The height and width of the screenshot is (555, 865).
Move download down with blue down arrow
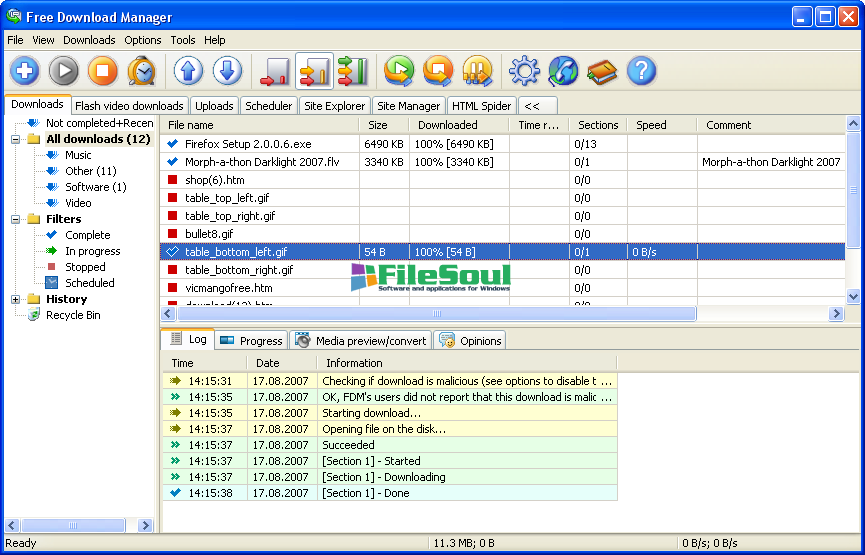click(x=227, y=71)
